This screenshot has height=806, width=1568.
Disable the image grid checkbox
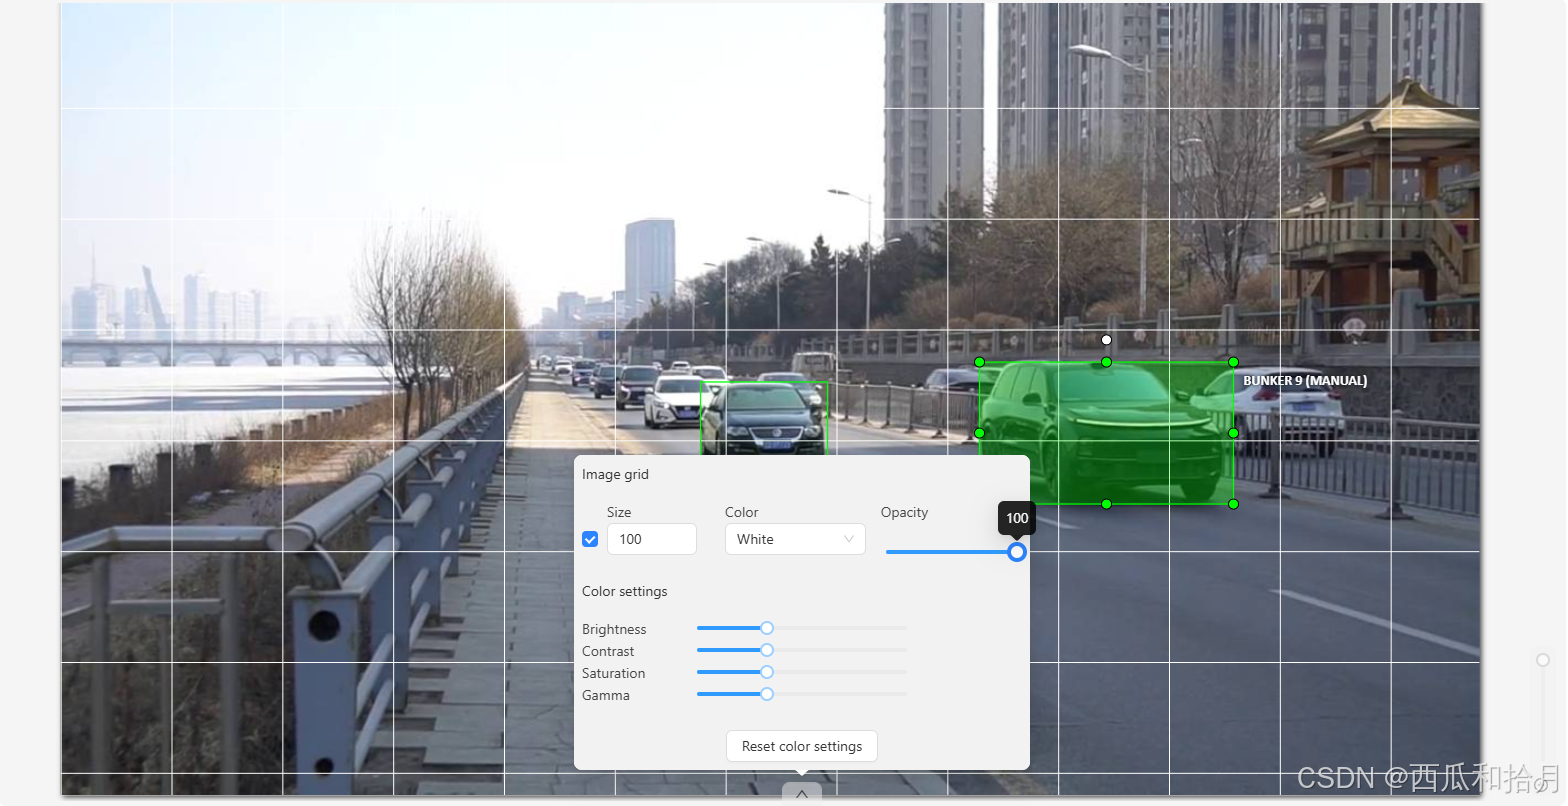coord(590,539)
